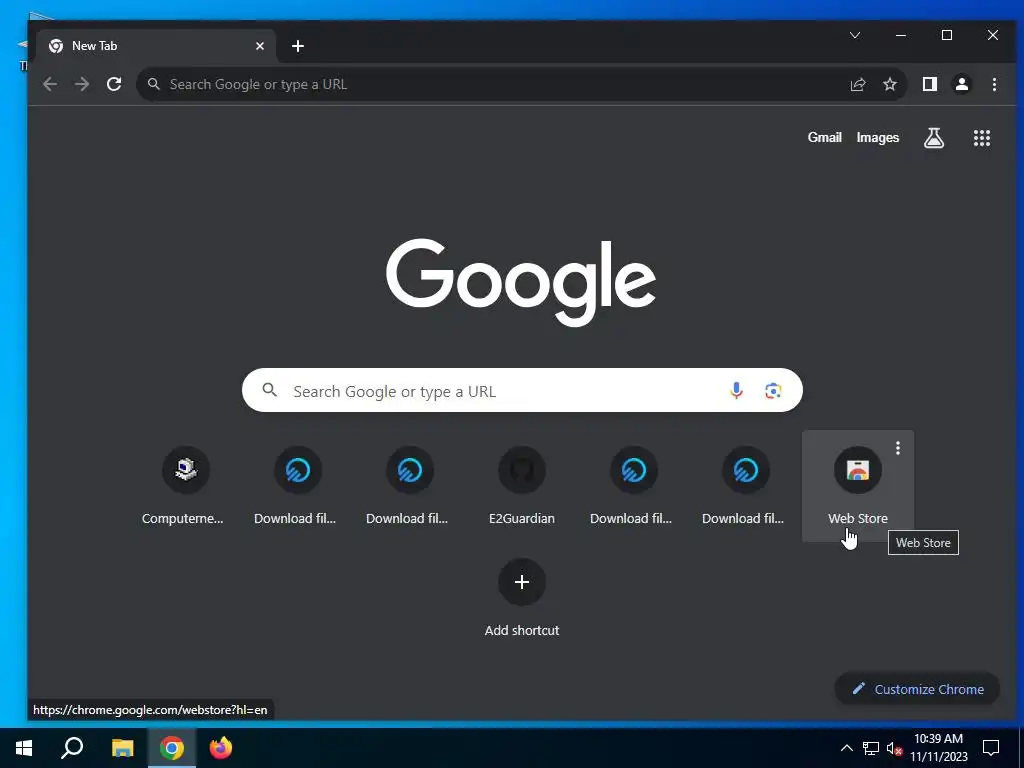Screen dimensions: 1024x768
Task: Open the Web Store shortcut tile
Action: pyautogui.click(x=857, y=486)
